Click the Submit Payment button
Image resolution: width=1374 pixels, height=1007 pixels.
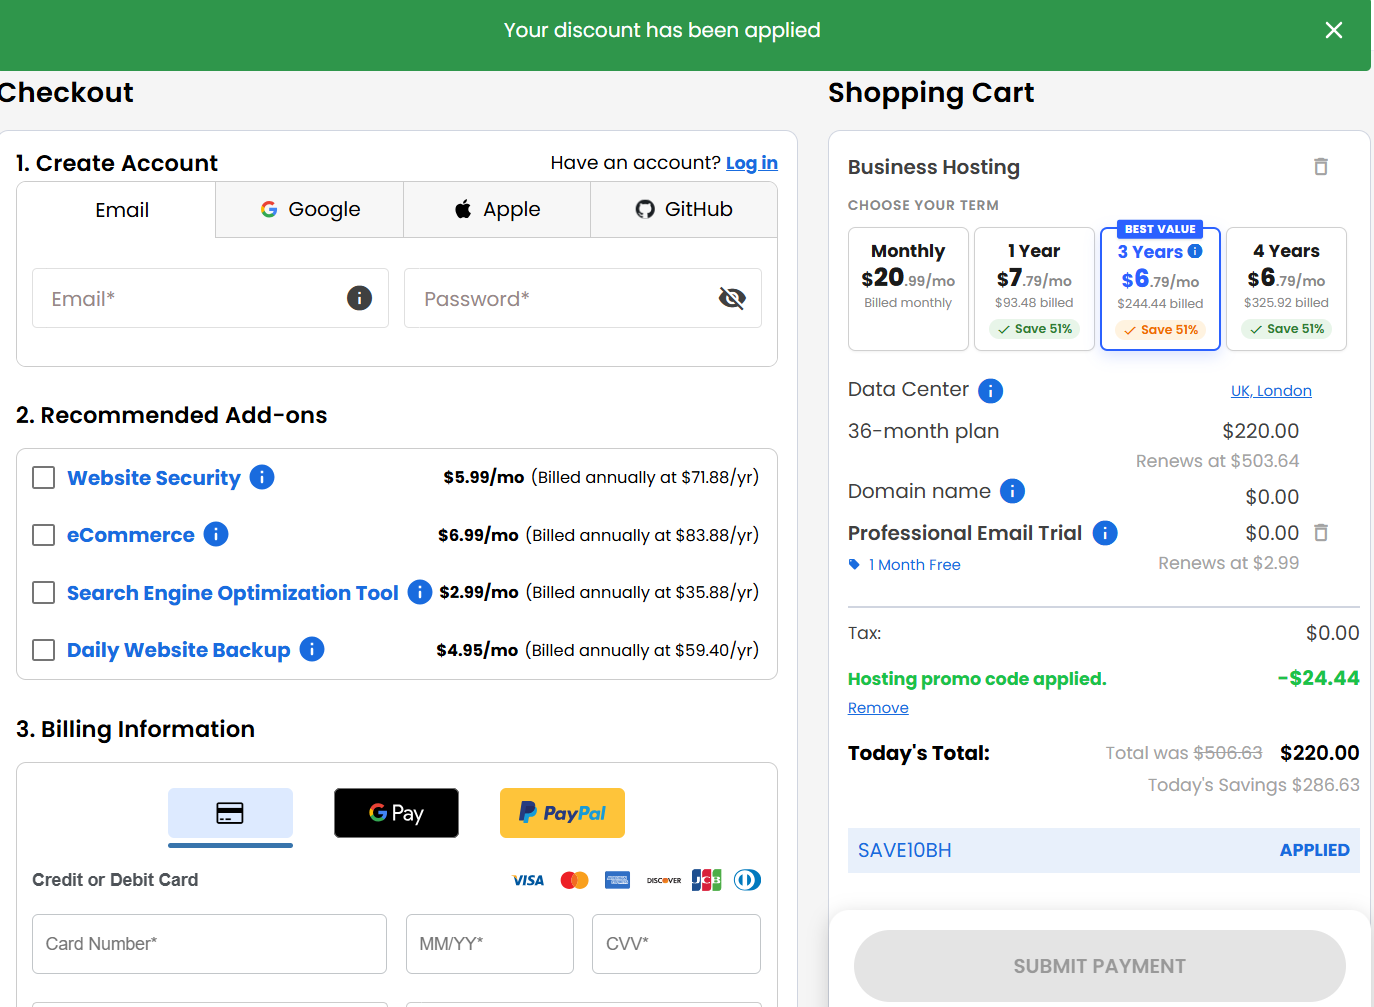[1100, 966]
